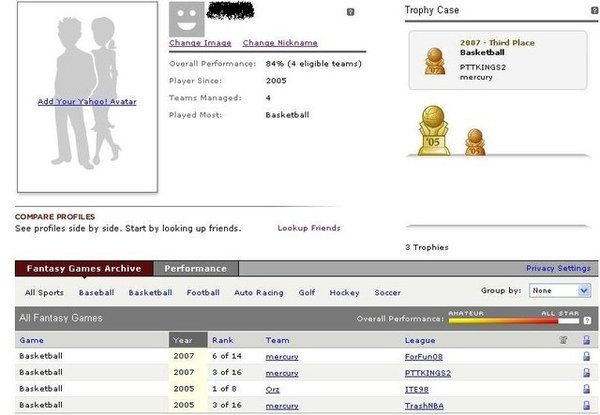Screen dimensions: 600x415
Task: Open Privacy Settings
Action: coord(558,268)
